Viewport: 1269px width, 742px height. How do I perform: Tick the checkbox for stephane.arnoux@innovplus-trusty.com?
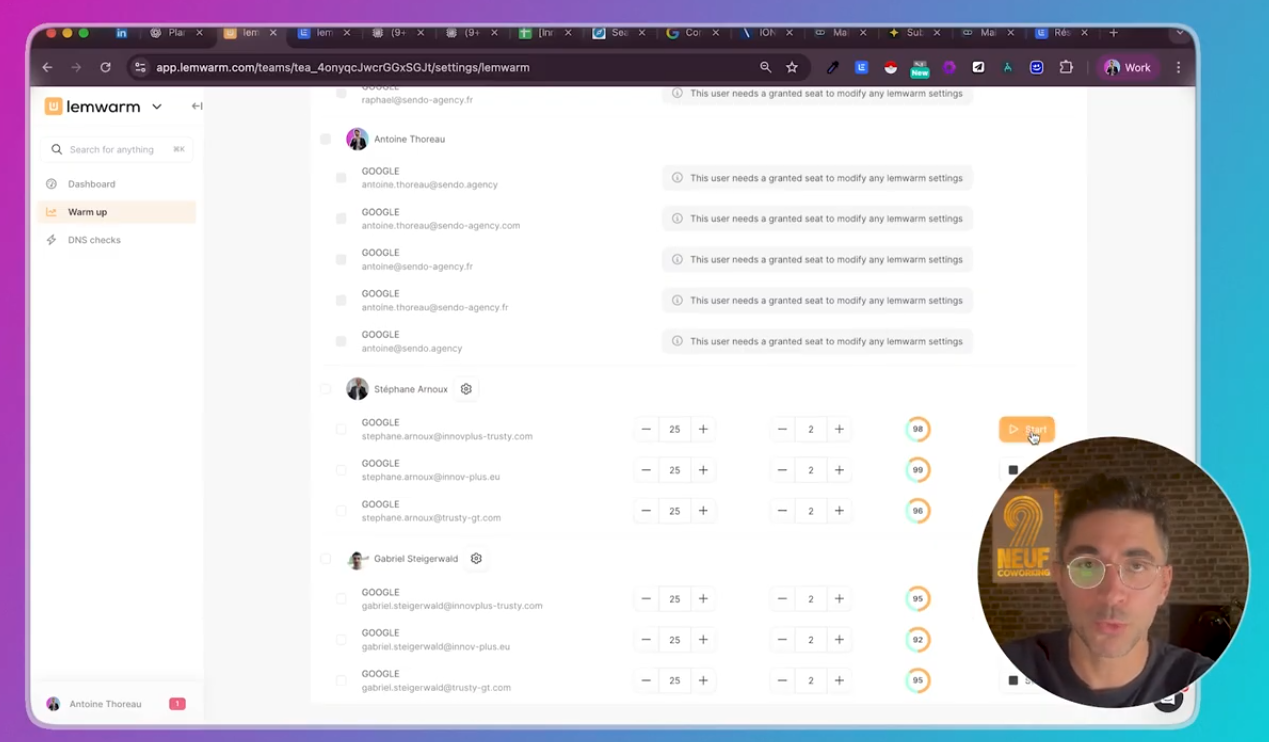(x=341, y=429)
